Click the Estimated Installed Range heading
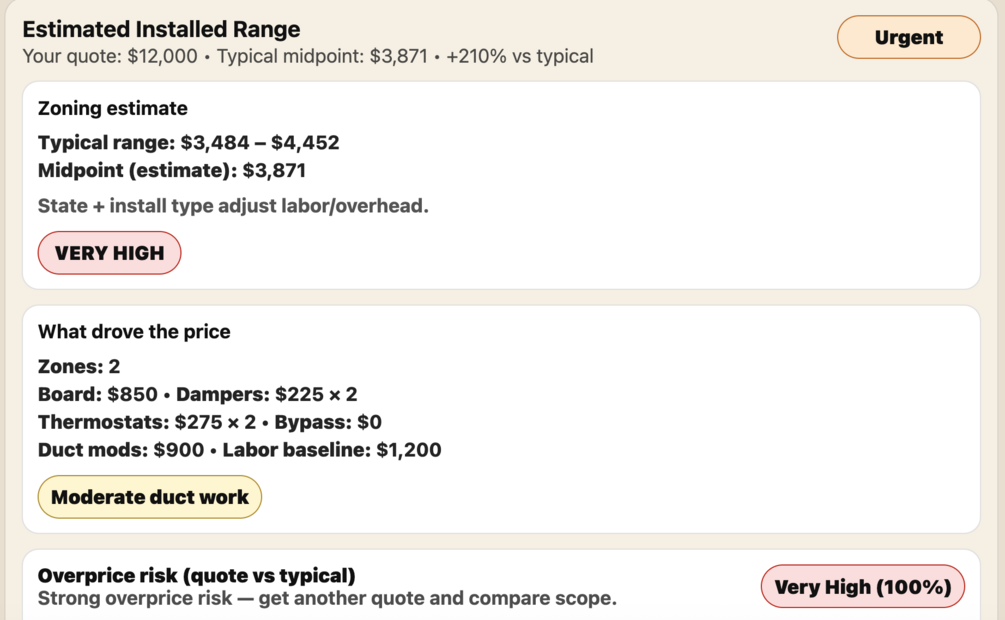This screenshot has width=1005, height=620. coord(161,29)
